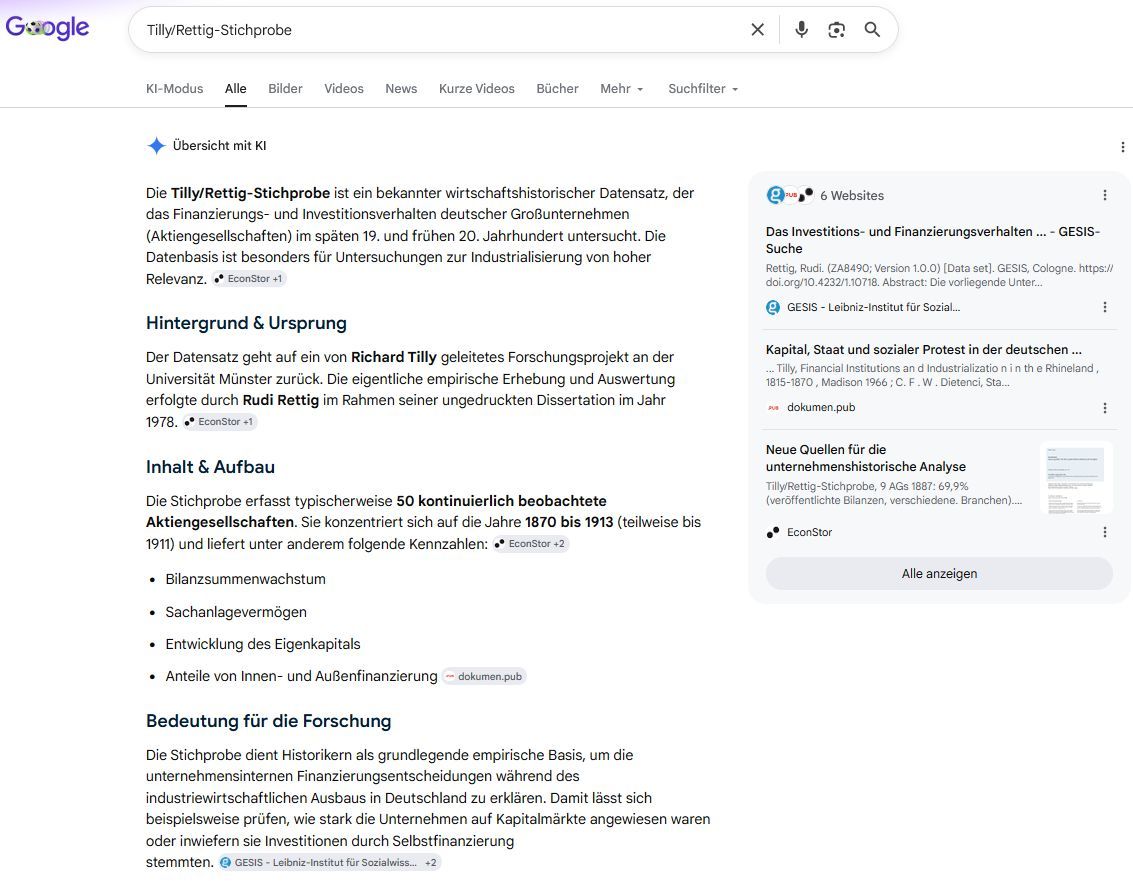Expand the Suchfilter dropdown
The image size is (1133, 881).
[x=703, y=89]
